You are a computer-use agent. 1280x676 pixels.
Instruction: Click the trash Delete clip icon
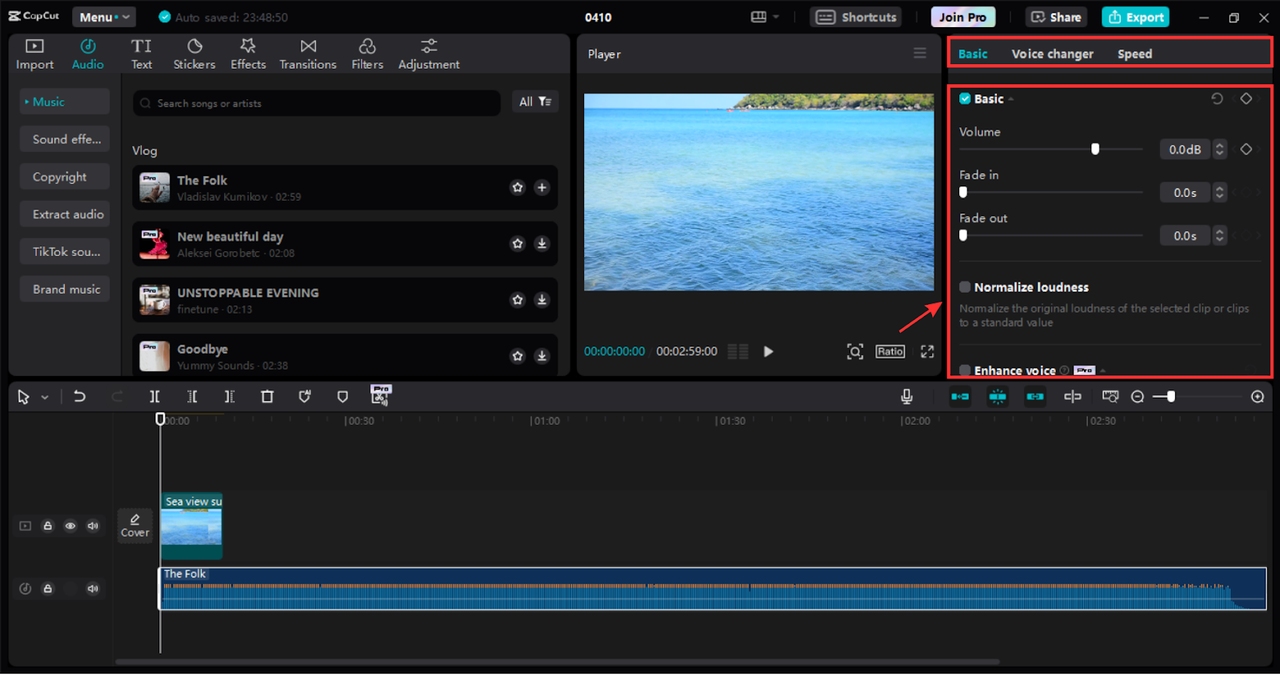click(x=267, y=397)
